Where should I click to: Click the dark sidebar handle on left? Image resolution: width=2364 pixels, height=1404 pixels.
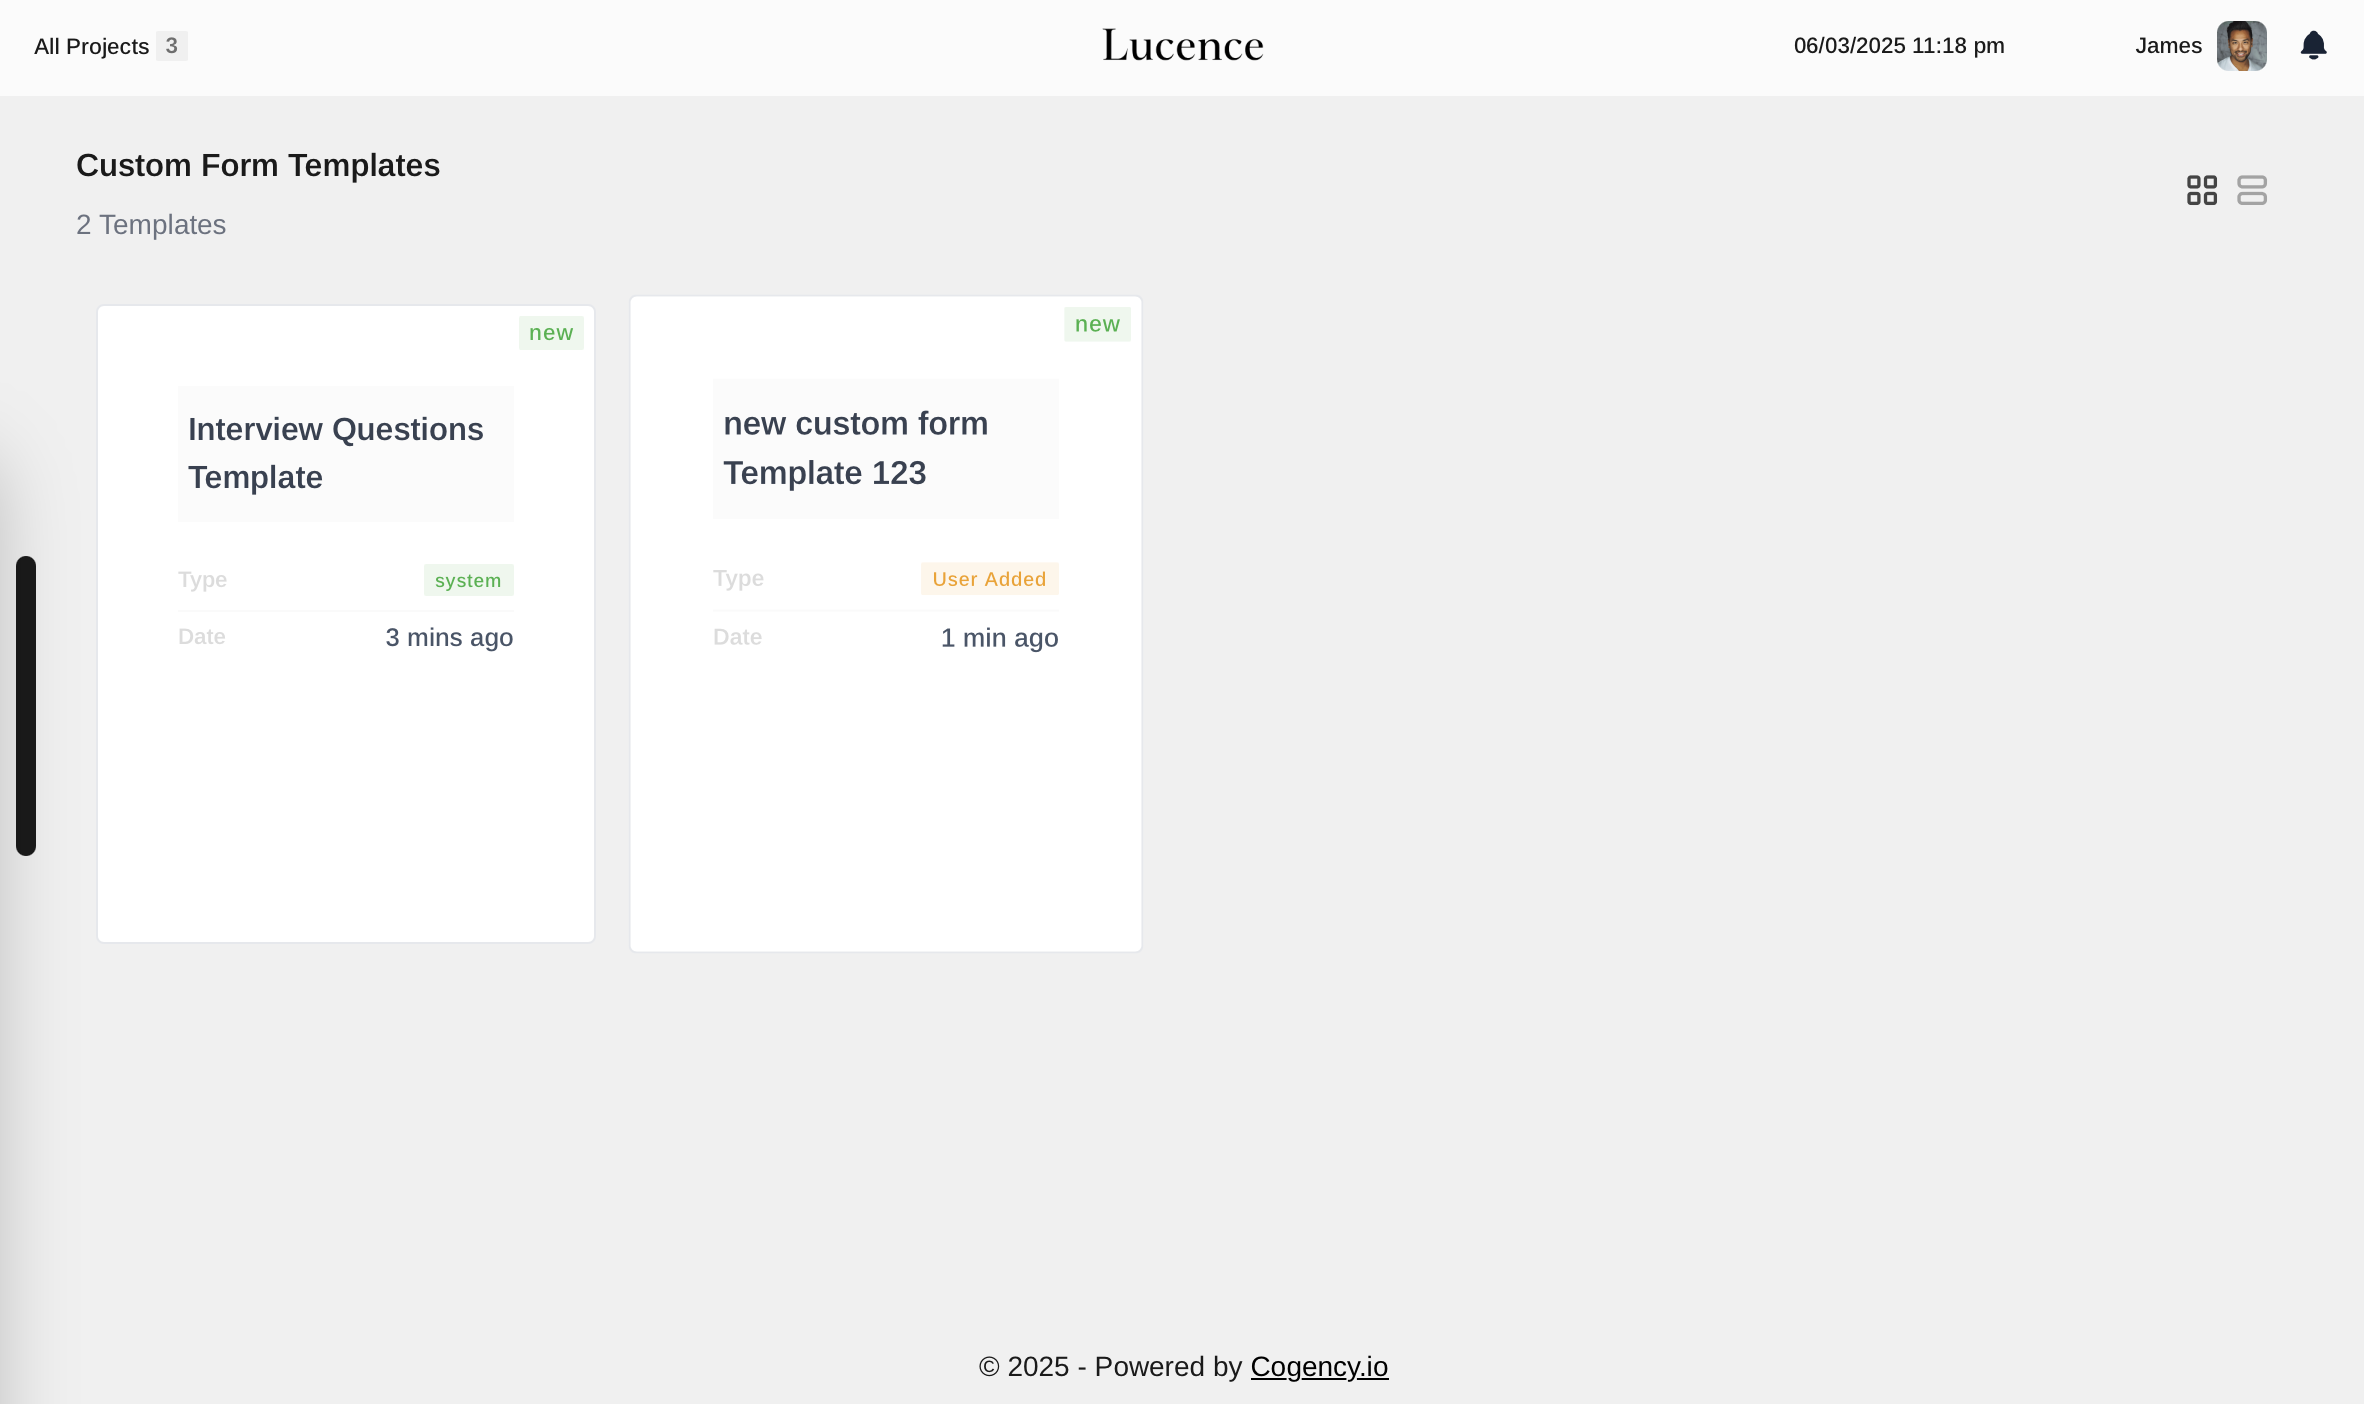pos(26,705)
